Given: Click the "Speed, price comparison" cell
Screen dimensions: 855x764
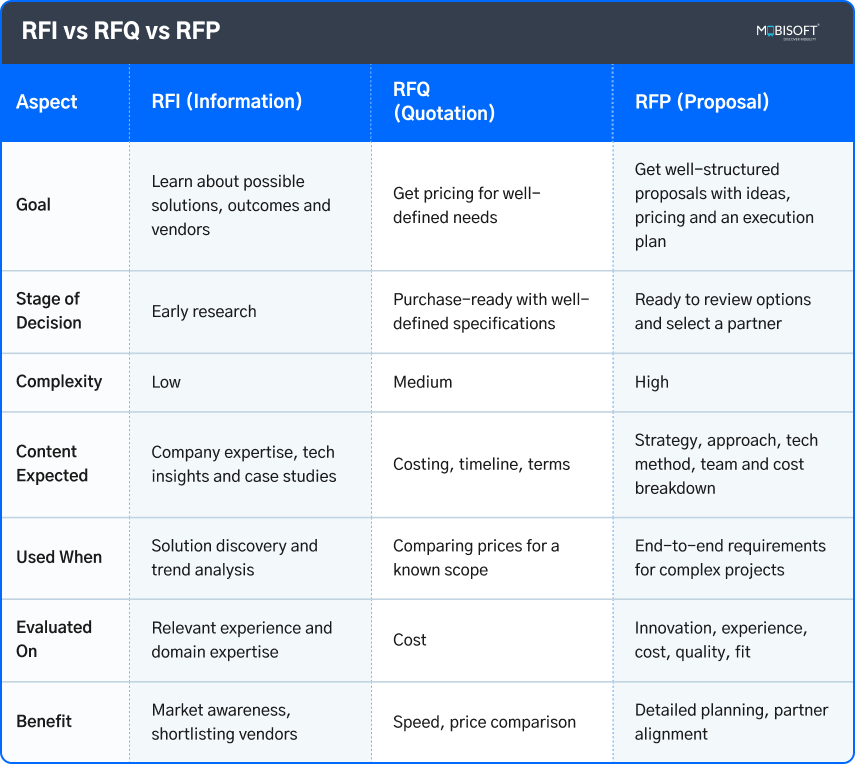Looking at the screenshot, I should pos(484,722).
